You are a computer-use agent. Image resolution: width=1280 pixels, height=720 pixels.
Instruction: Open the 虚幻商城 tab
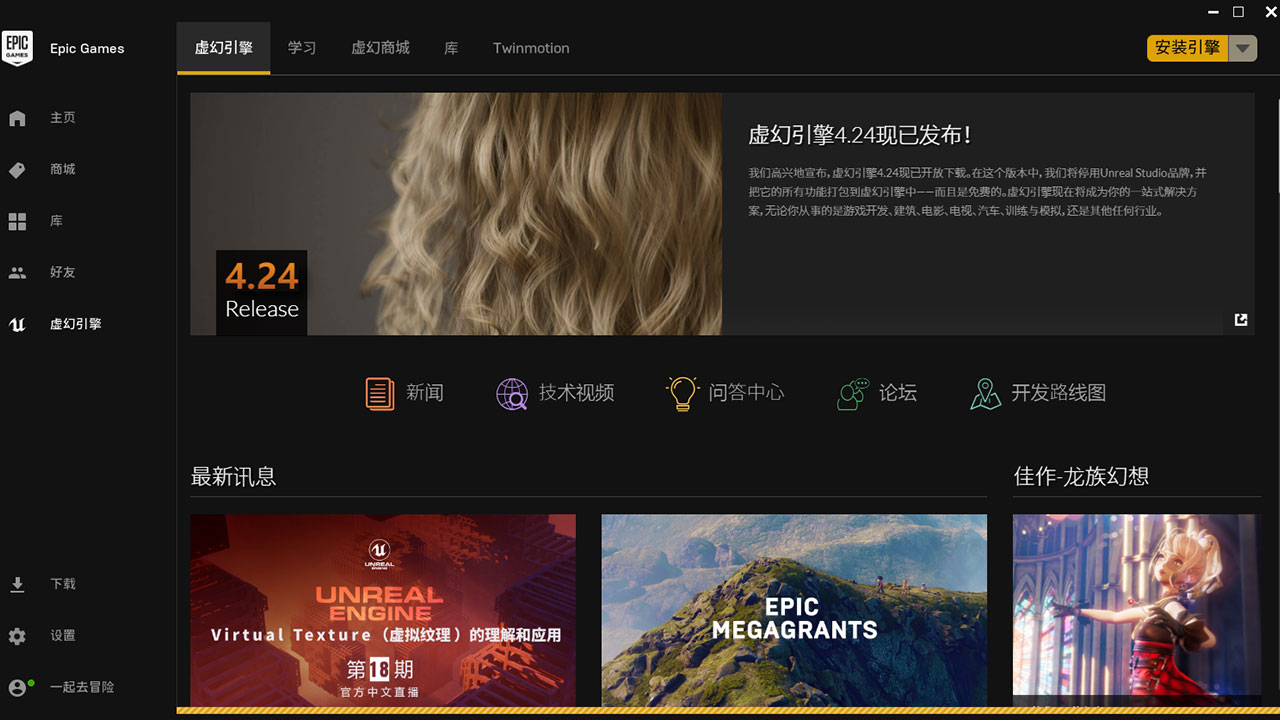click(381, 48)
